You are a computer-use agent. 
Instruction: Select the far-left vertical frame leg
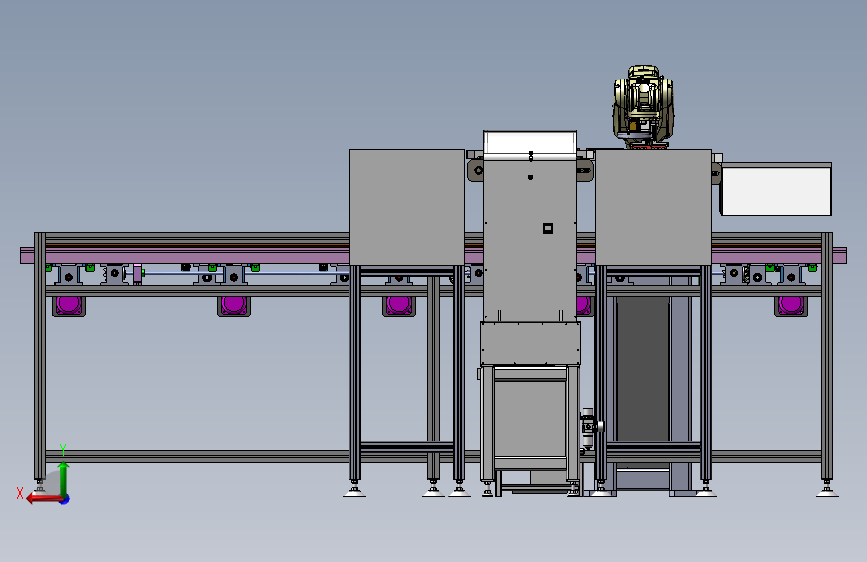(40, 357)
